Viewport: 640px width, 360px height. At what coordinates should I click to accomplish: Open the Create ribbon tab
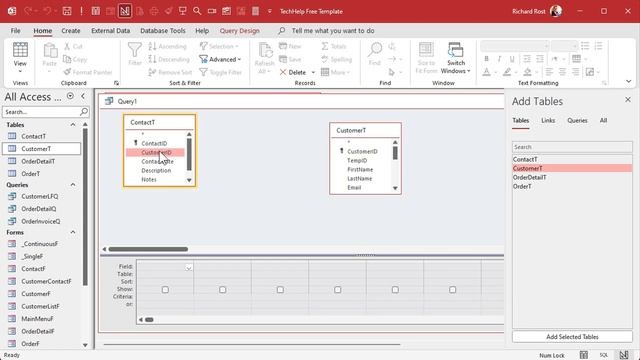click(x=71, y=31)
